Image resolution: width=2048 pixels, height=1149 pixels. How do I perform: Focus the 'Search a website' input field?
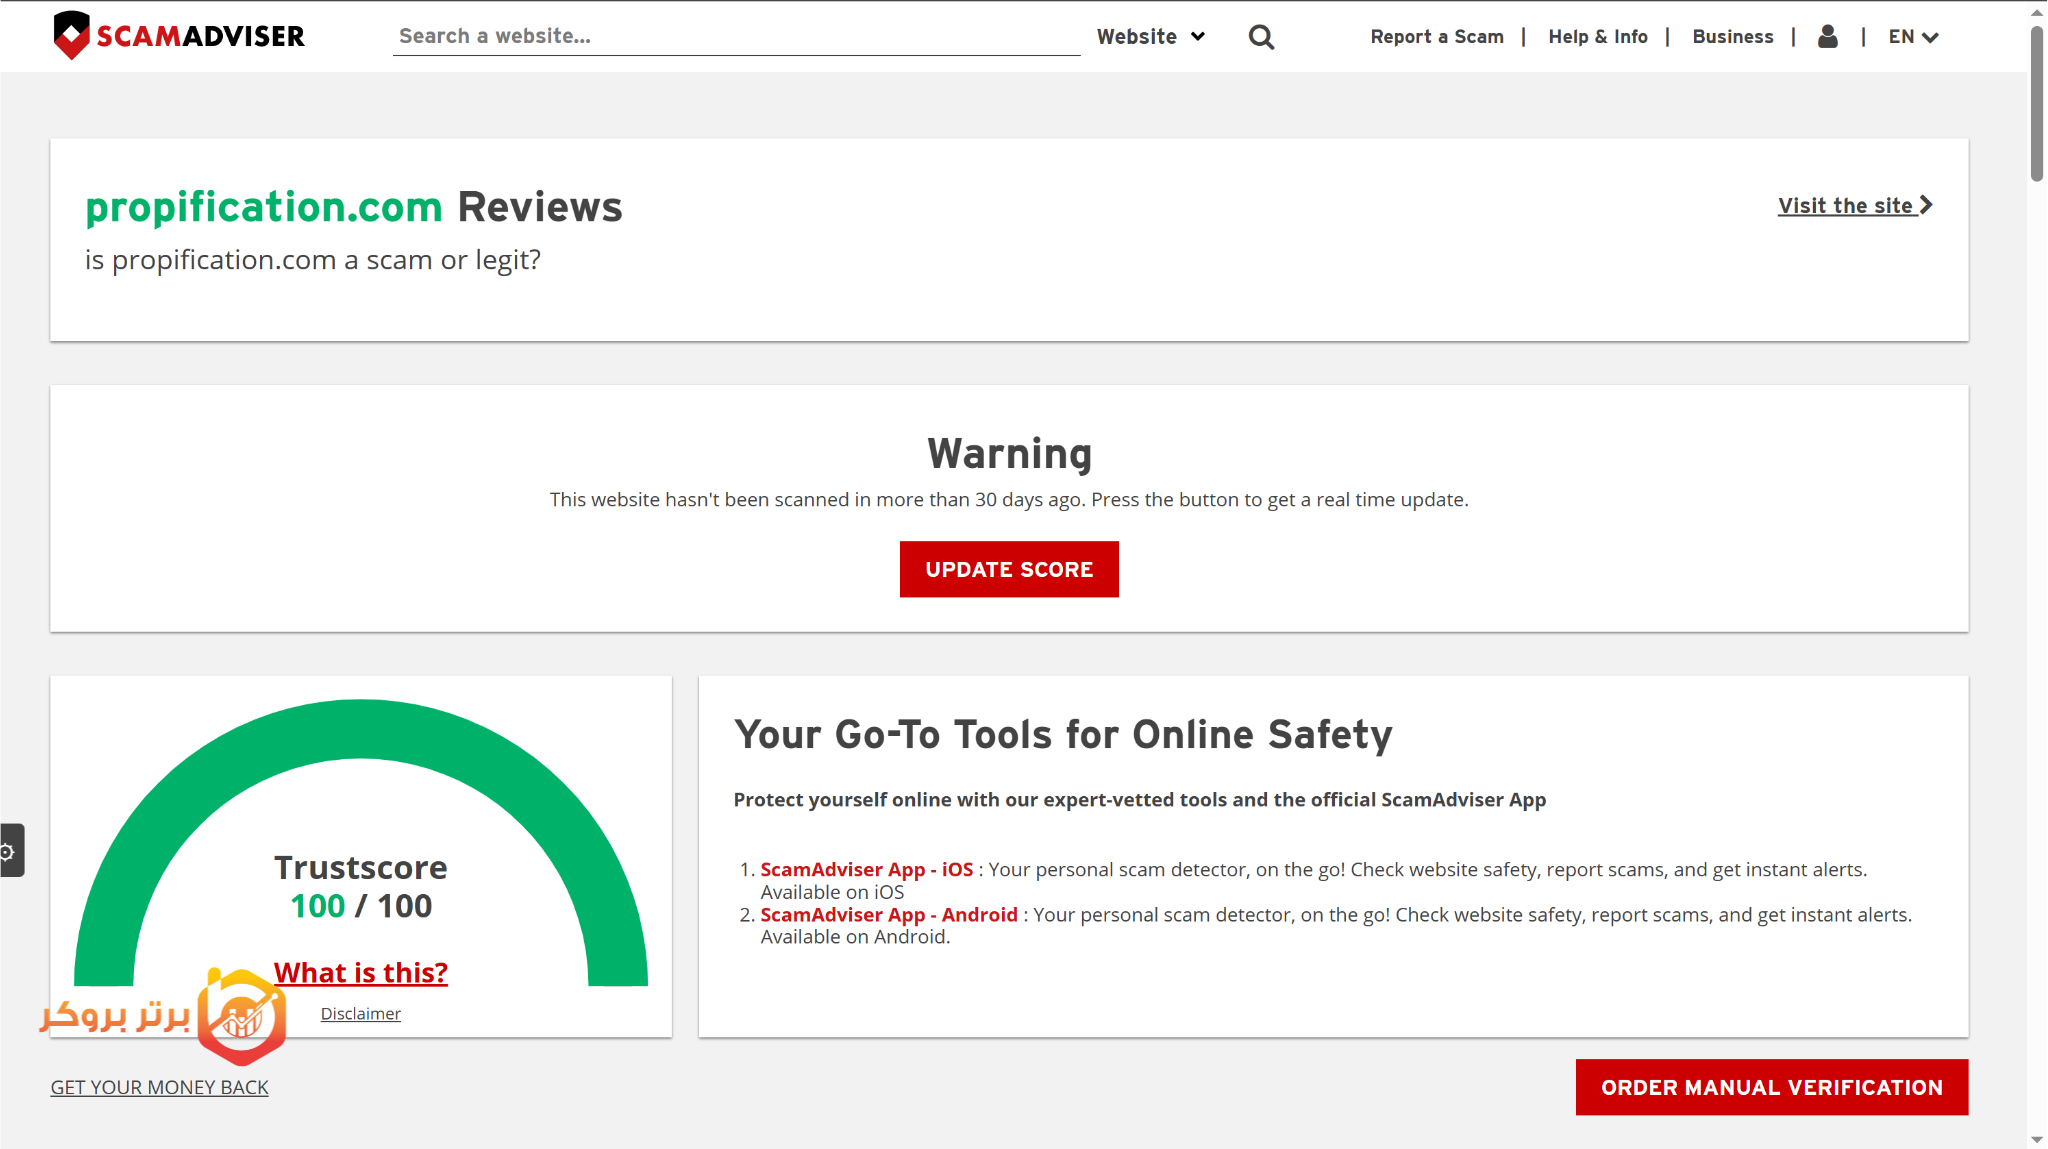pyautogui.click(x=737, y=37)
